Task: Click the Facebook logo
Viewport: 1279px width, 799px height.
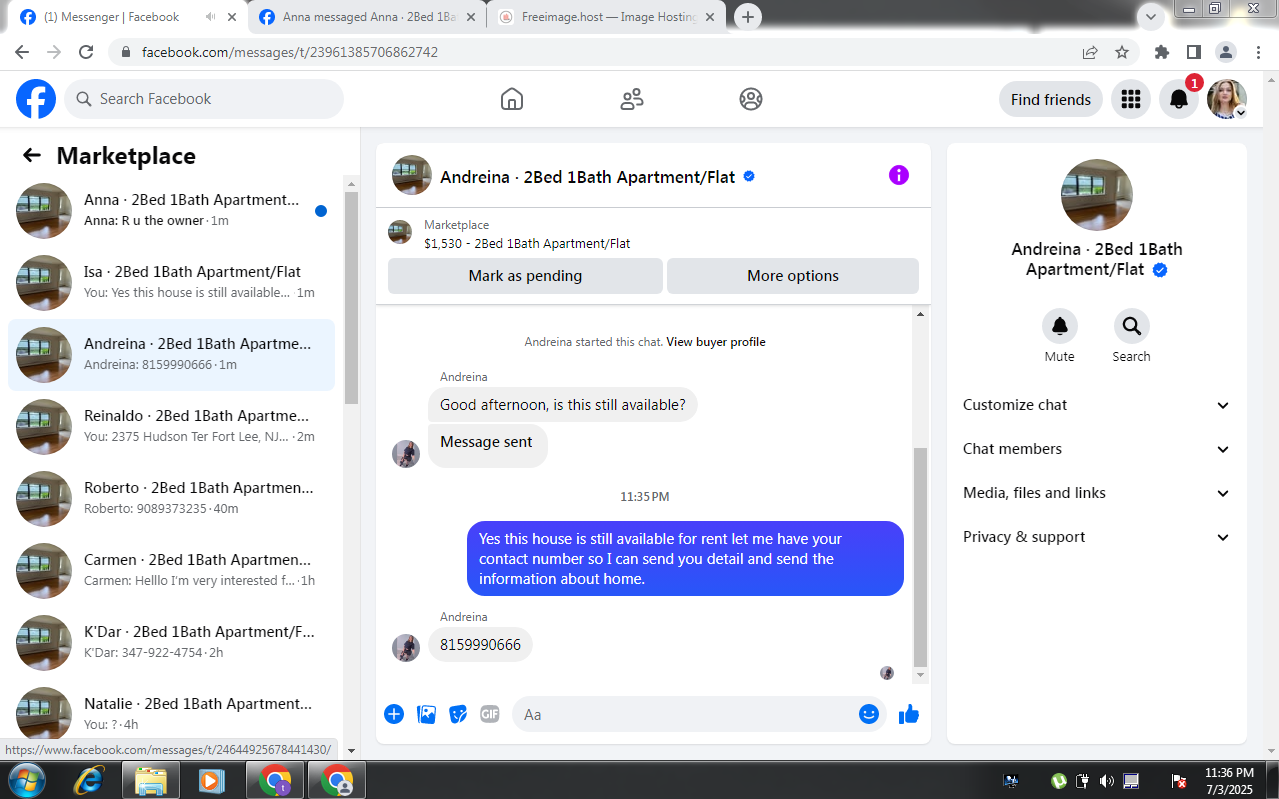Action: (x=36, y=99)
